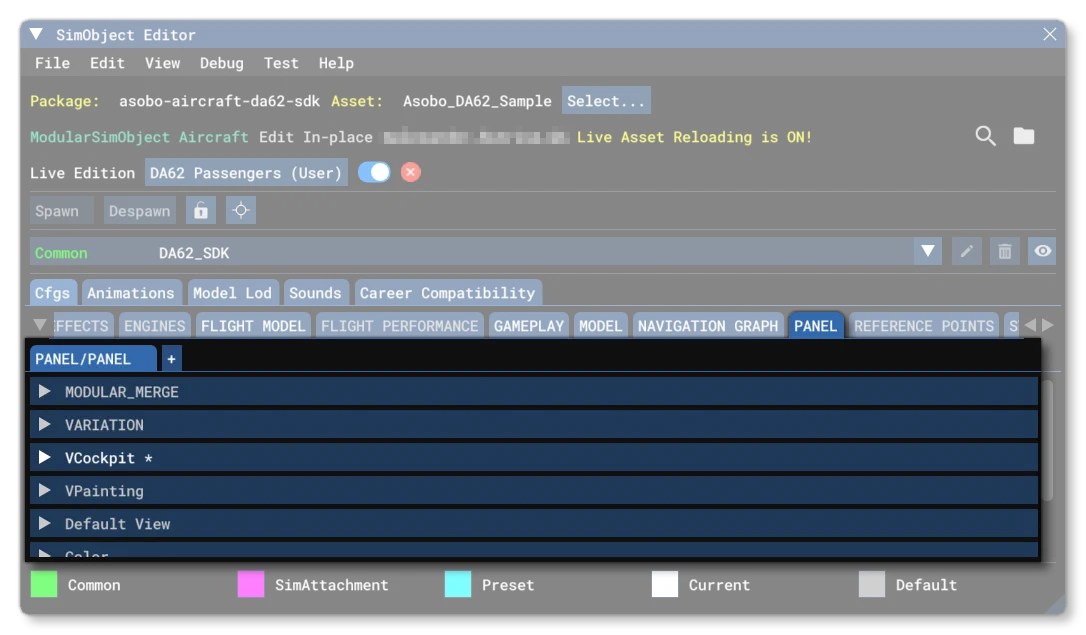Open the cfg tab list triangle dropdown
1086x635 pixels.
pos(40,325)
